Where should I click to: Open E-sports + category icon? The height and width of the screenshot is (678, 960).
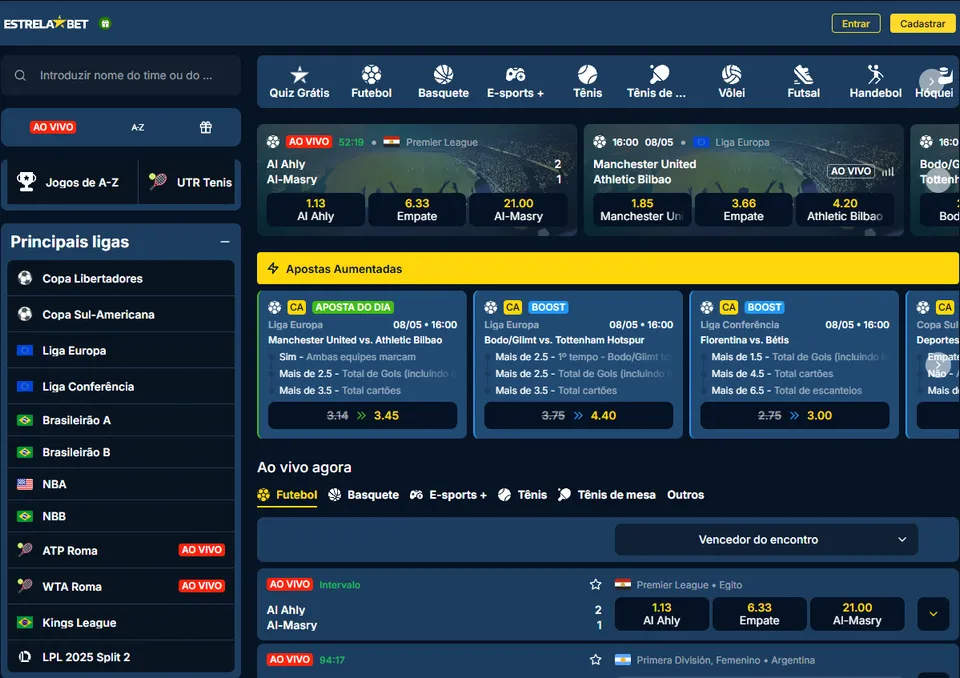tap(515, 75)
